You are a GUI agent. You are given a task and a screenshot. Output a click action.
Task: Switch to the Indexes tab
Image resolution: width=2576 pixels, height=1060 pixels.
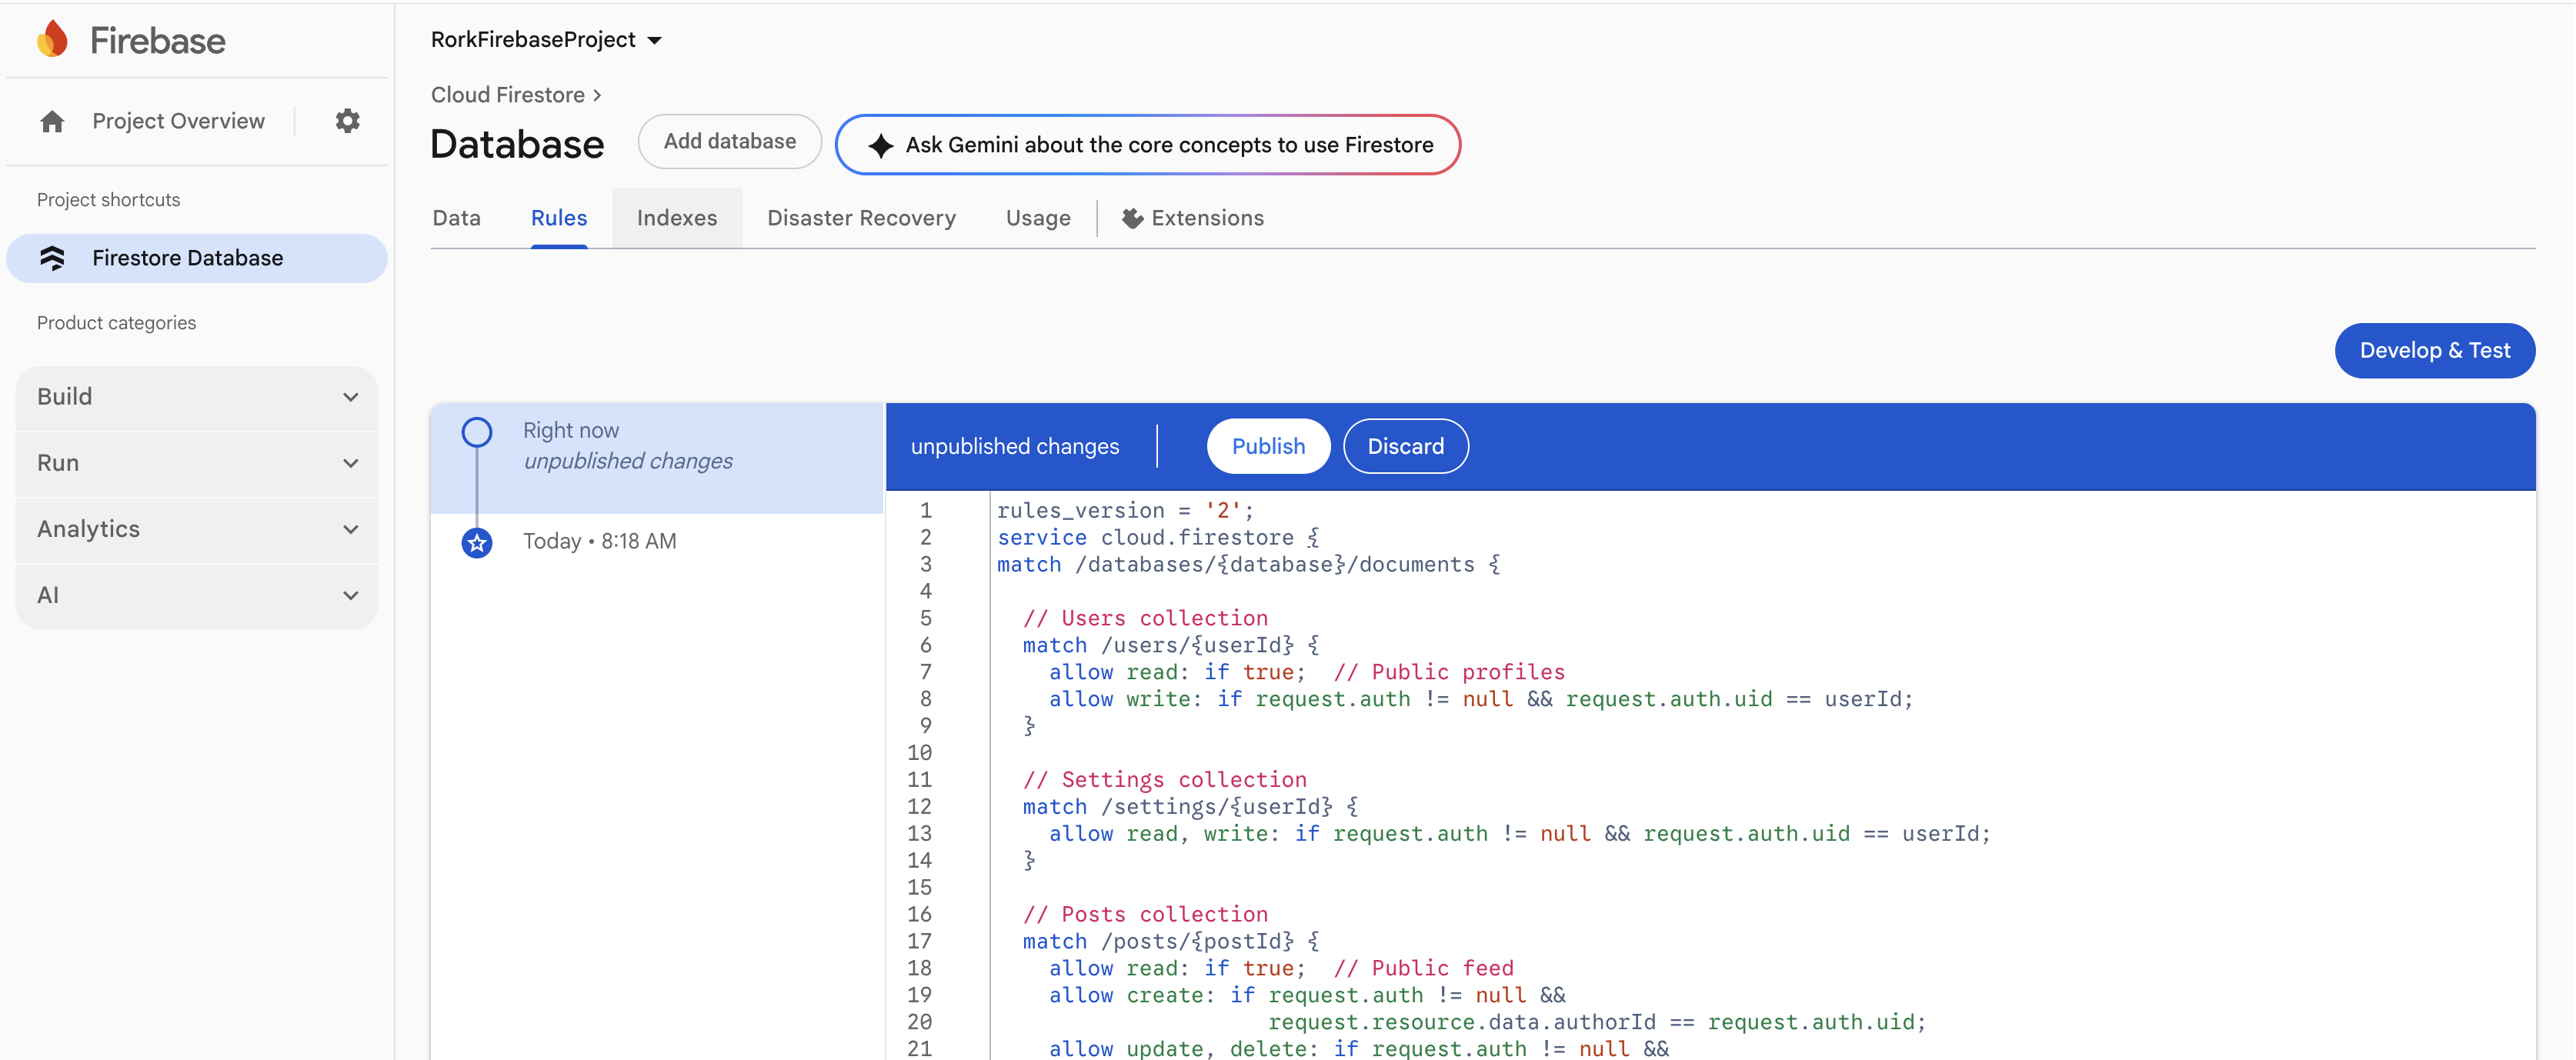(677, 218)
